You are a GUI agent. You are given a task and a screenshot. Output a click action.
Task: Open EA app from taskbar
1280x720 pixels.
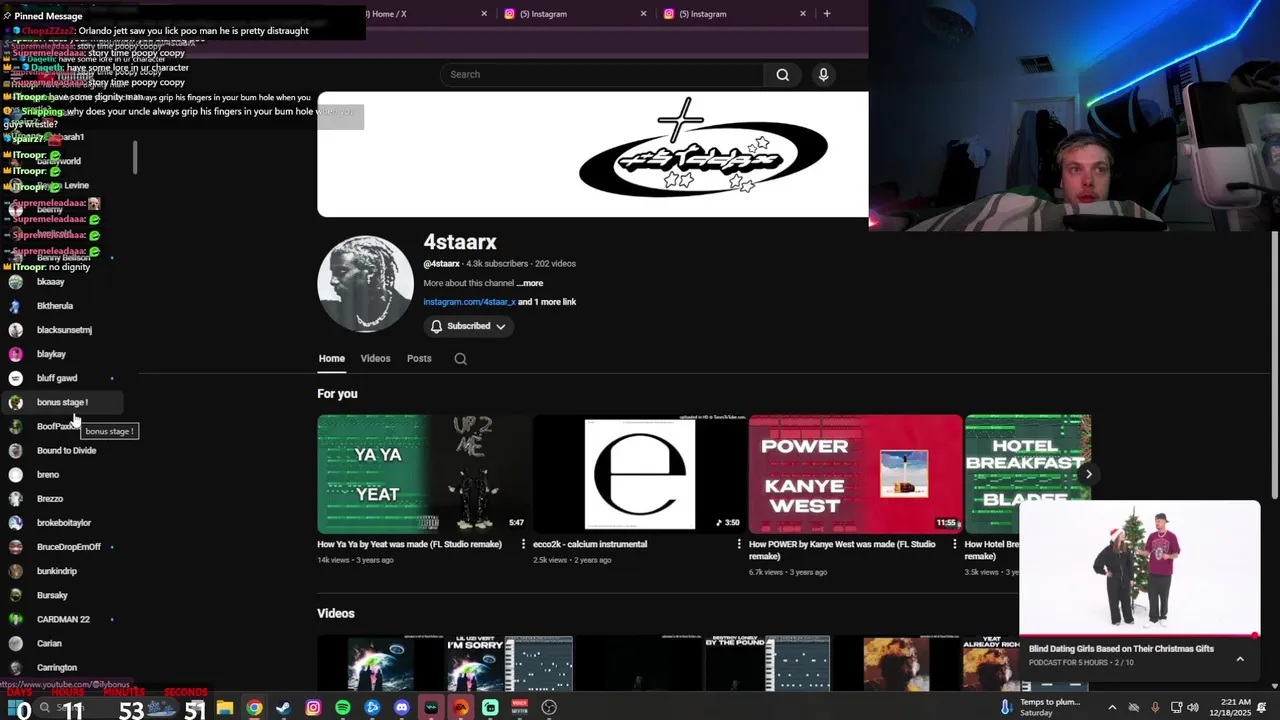(461, 708)
